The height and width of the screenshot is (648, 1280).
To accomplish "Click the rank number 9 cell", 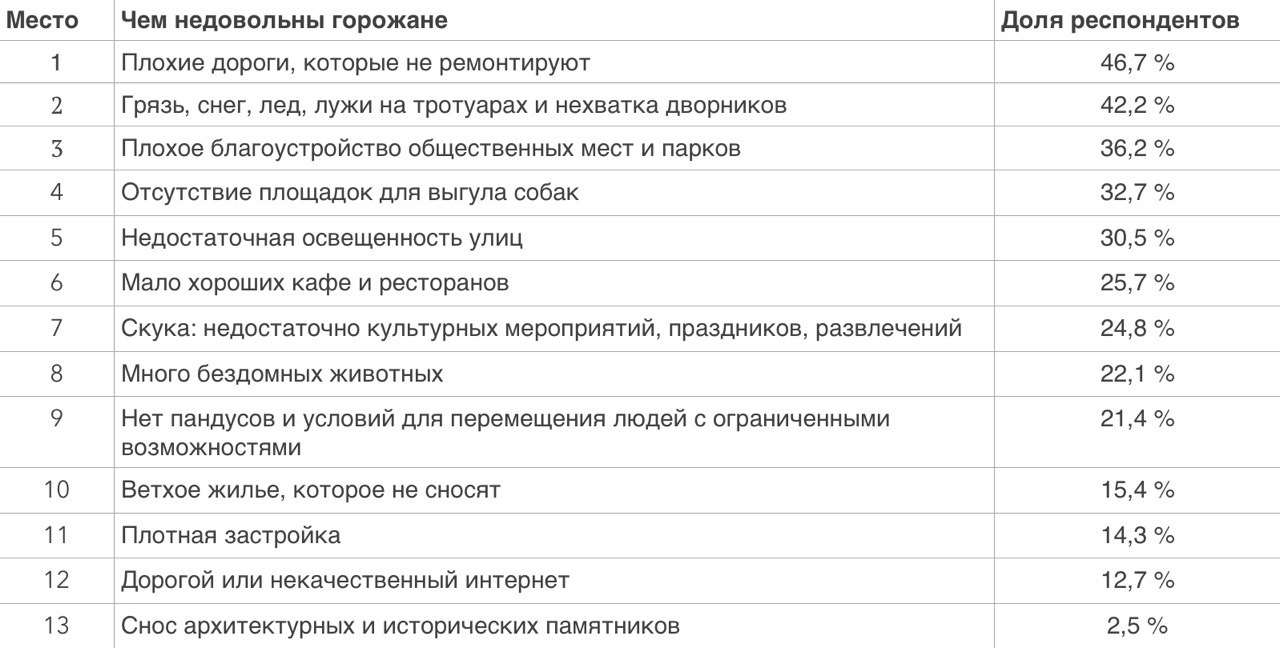I will click(56, 419).
